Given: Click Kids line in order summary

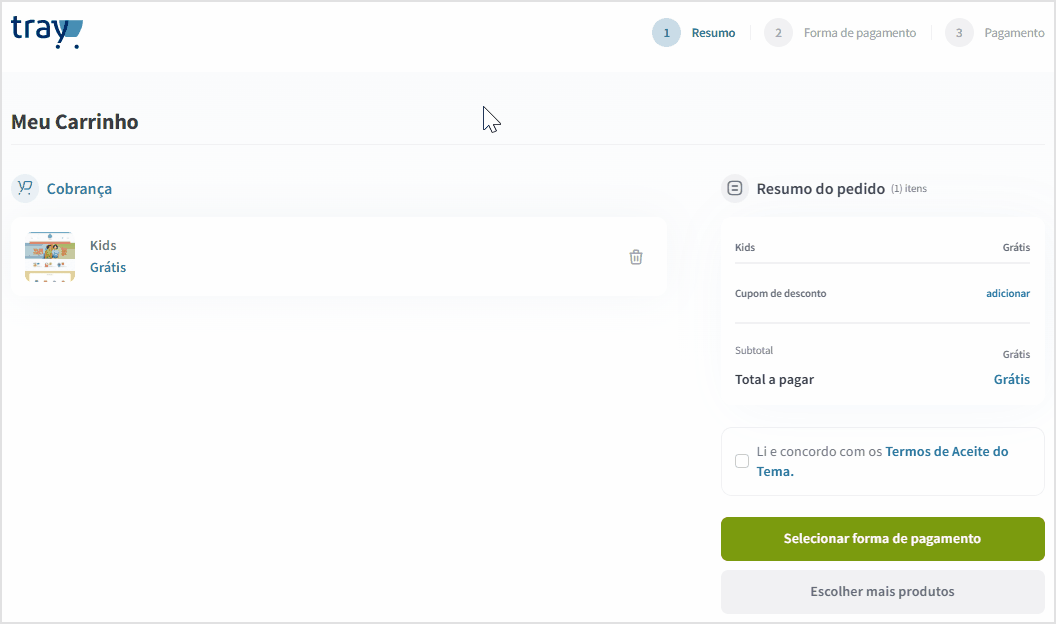Looking at the screenshot, I should (882, 247).
